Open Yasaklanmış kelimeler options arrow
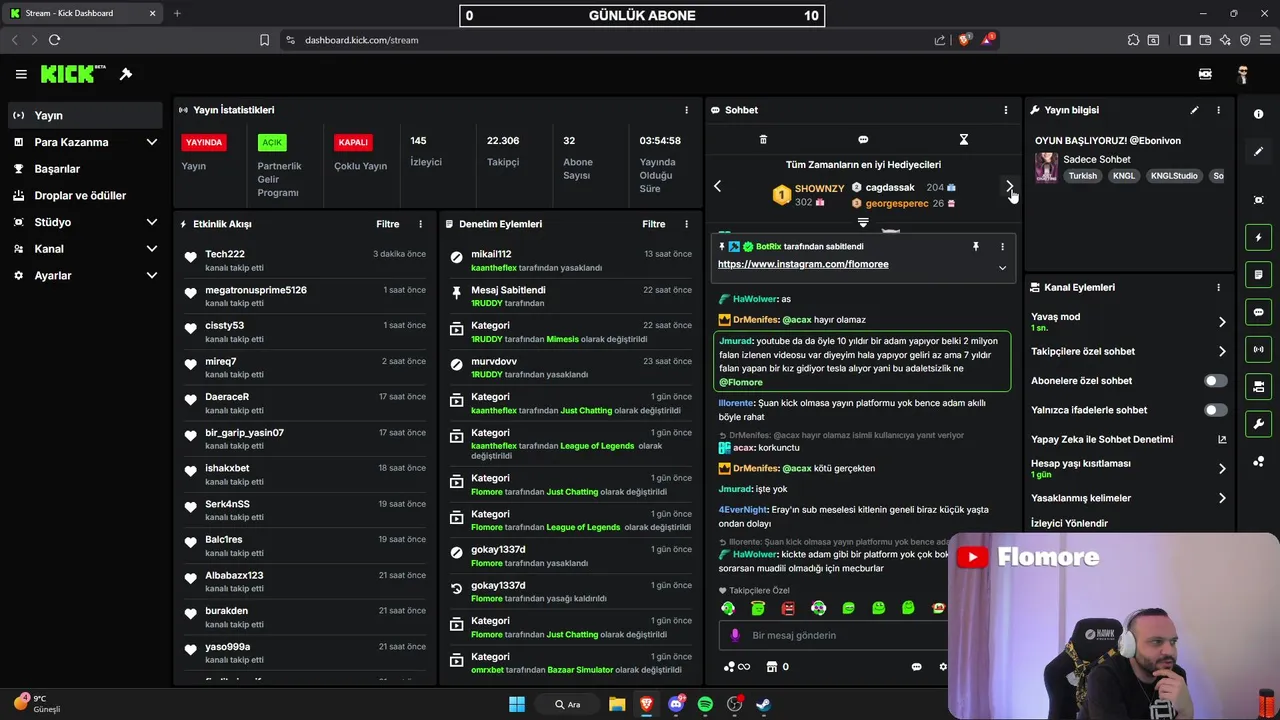This screenshot has width=1280, height=720. 1221,498
